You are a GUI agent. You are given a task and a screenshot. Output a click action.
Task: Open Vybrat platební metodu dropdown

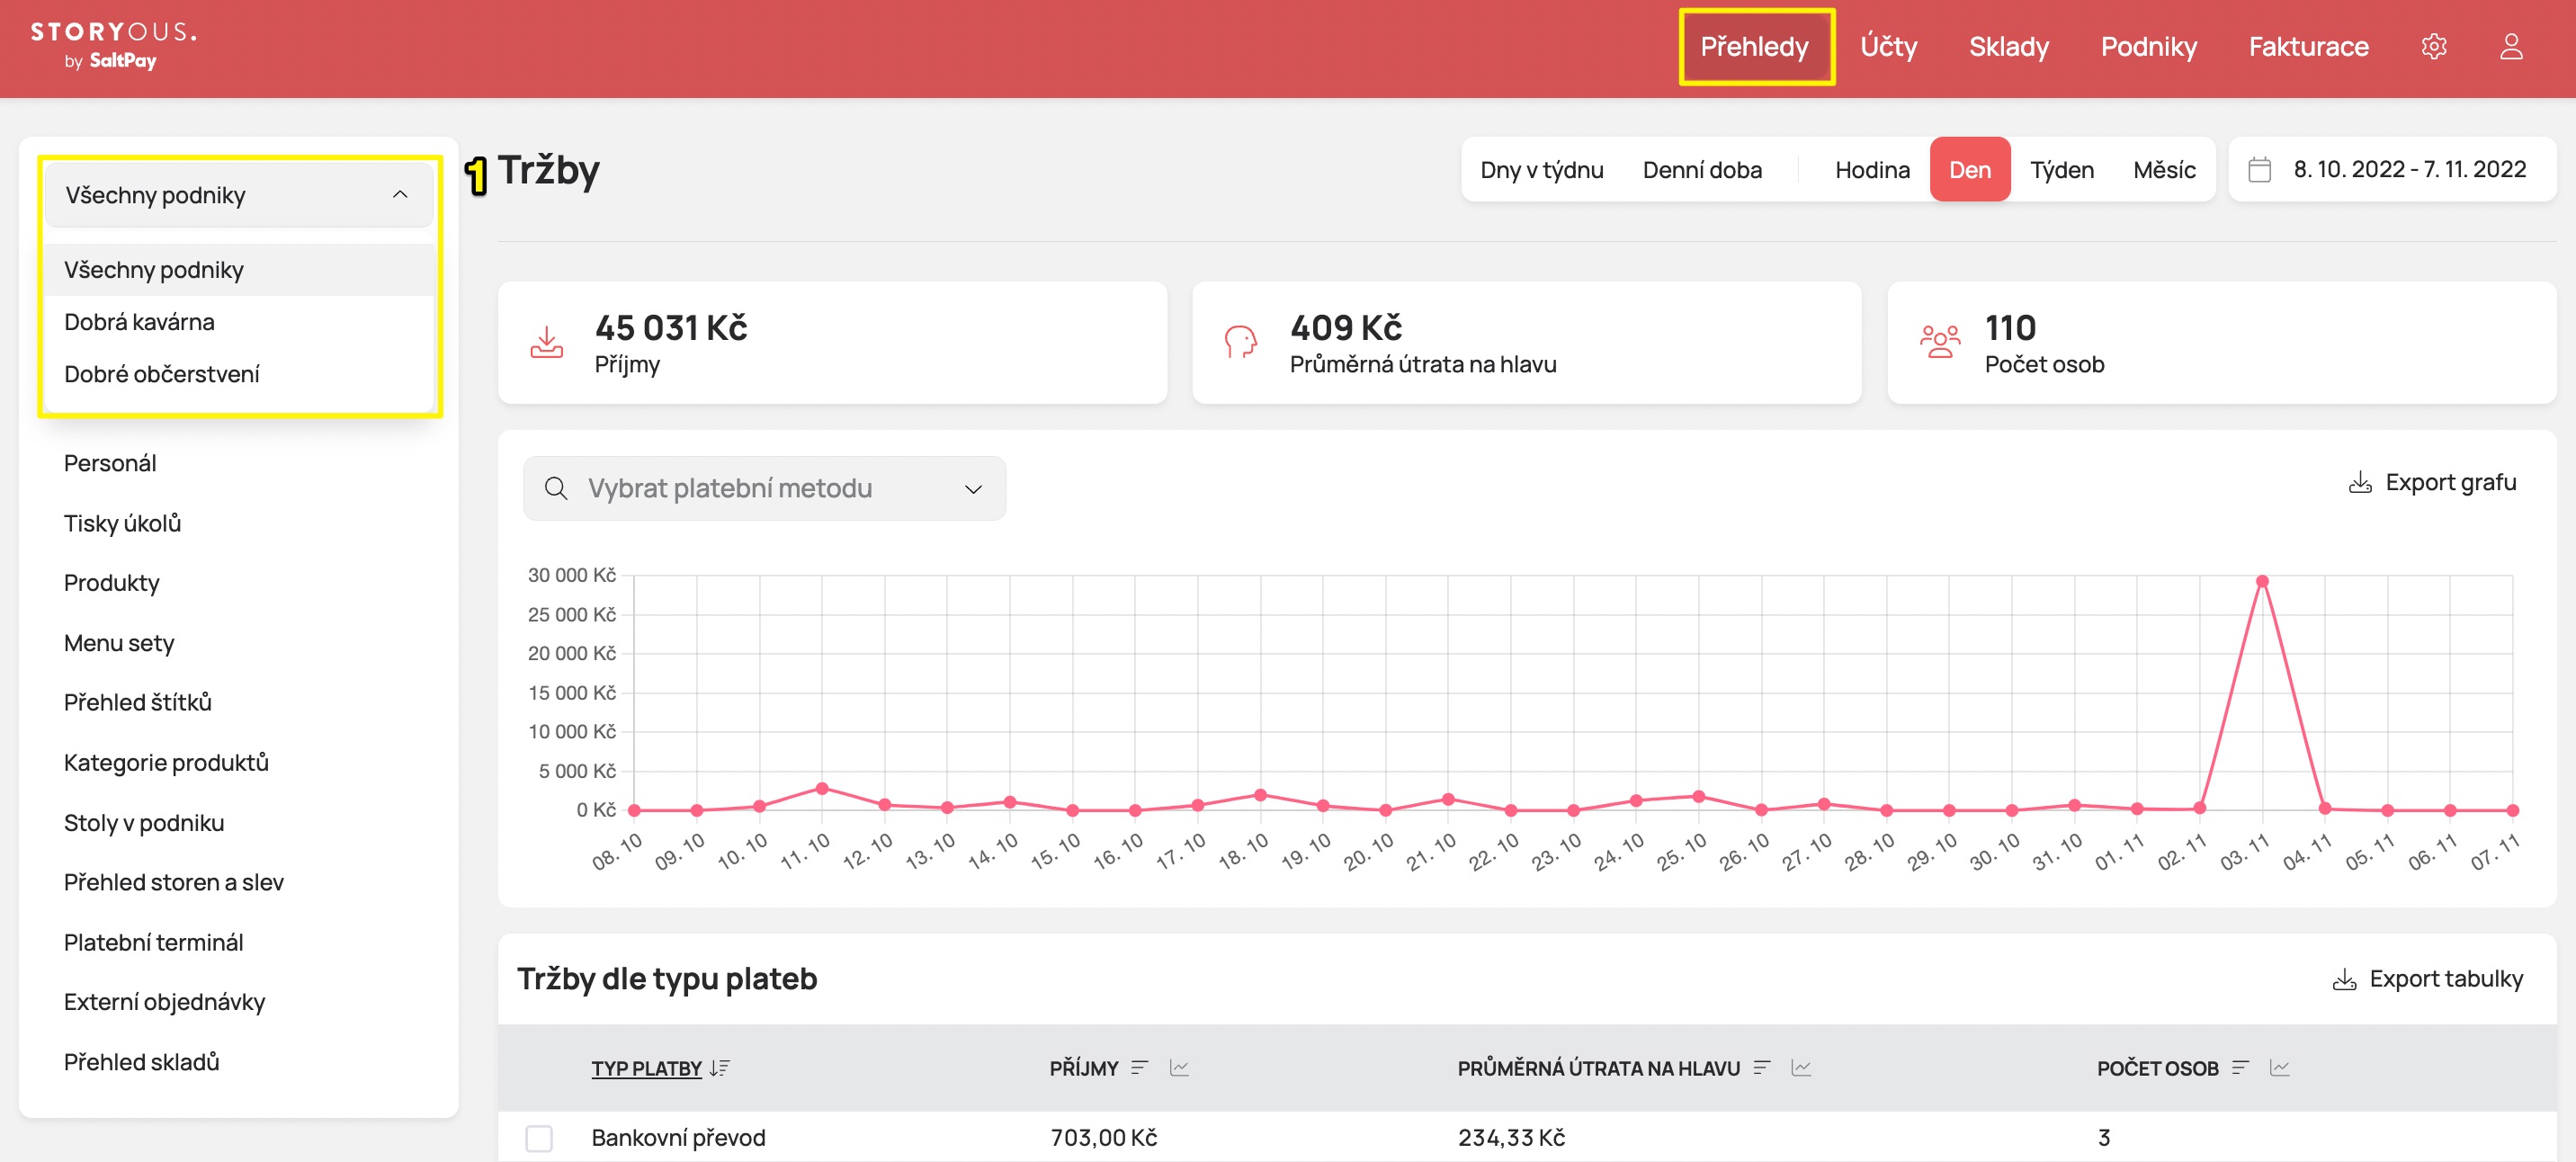click(x=764, y=488)
